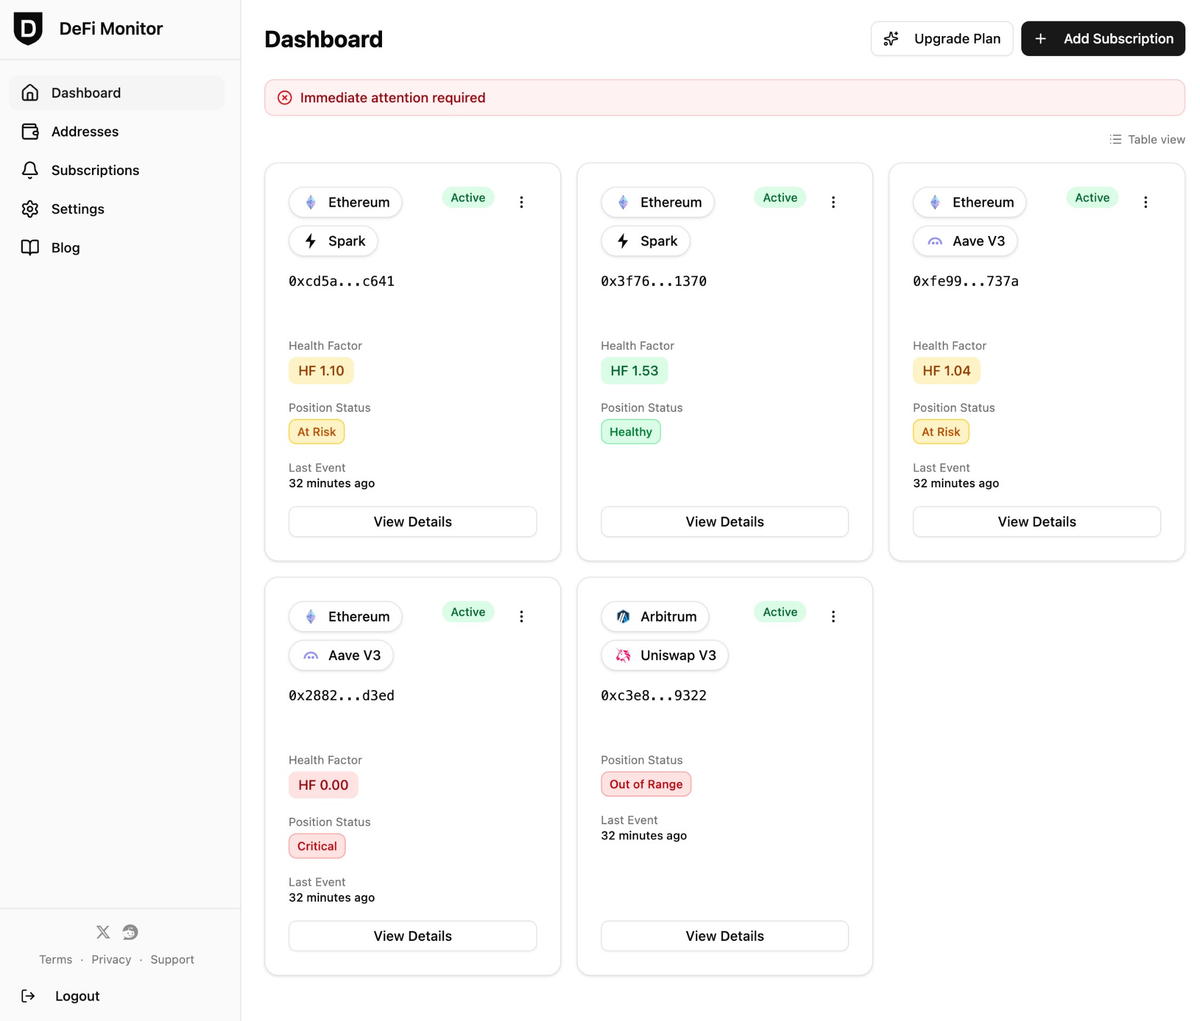
Task: Click the X social icon in footer
Action: (102, 931)
